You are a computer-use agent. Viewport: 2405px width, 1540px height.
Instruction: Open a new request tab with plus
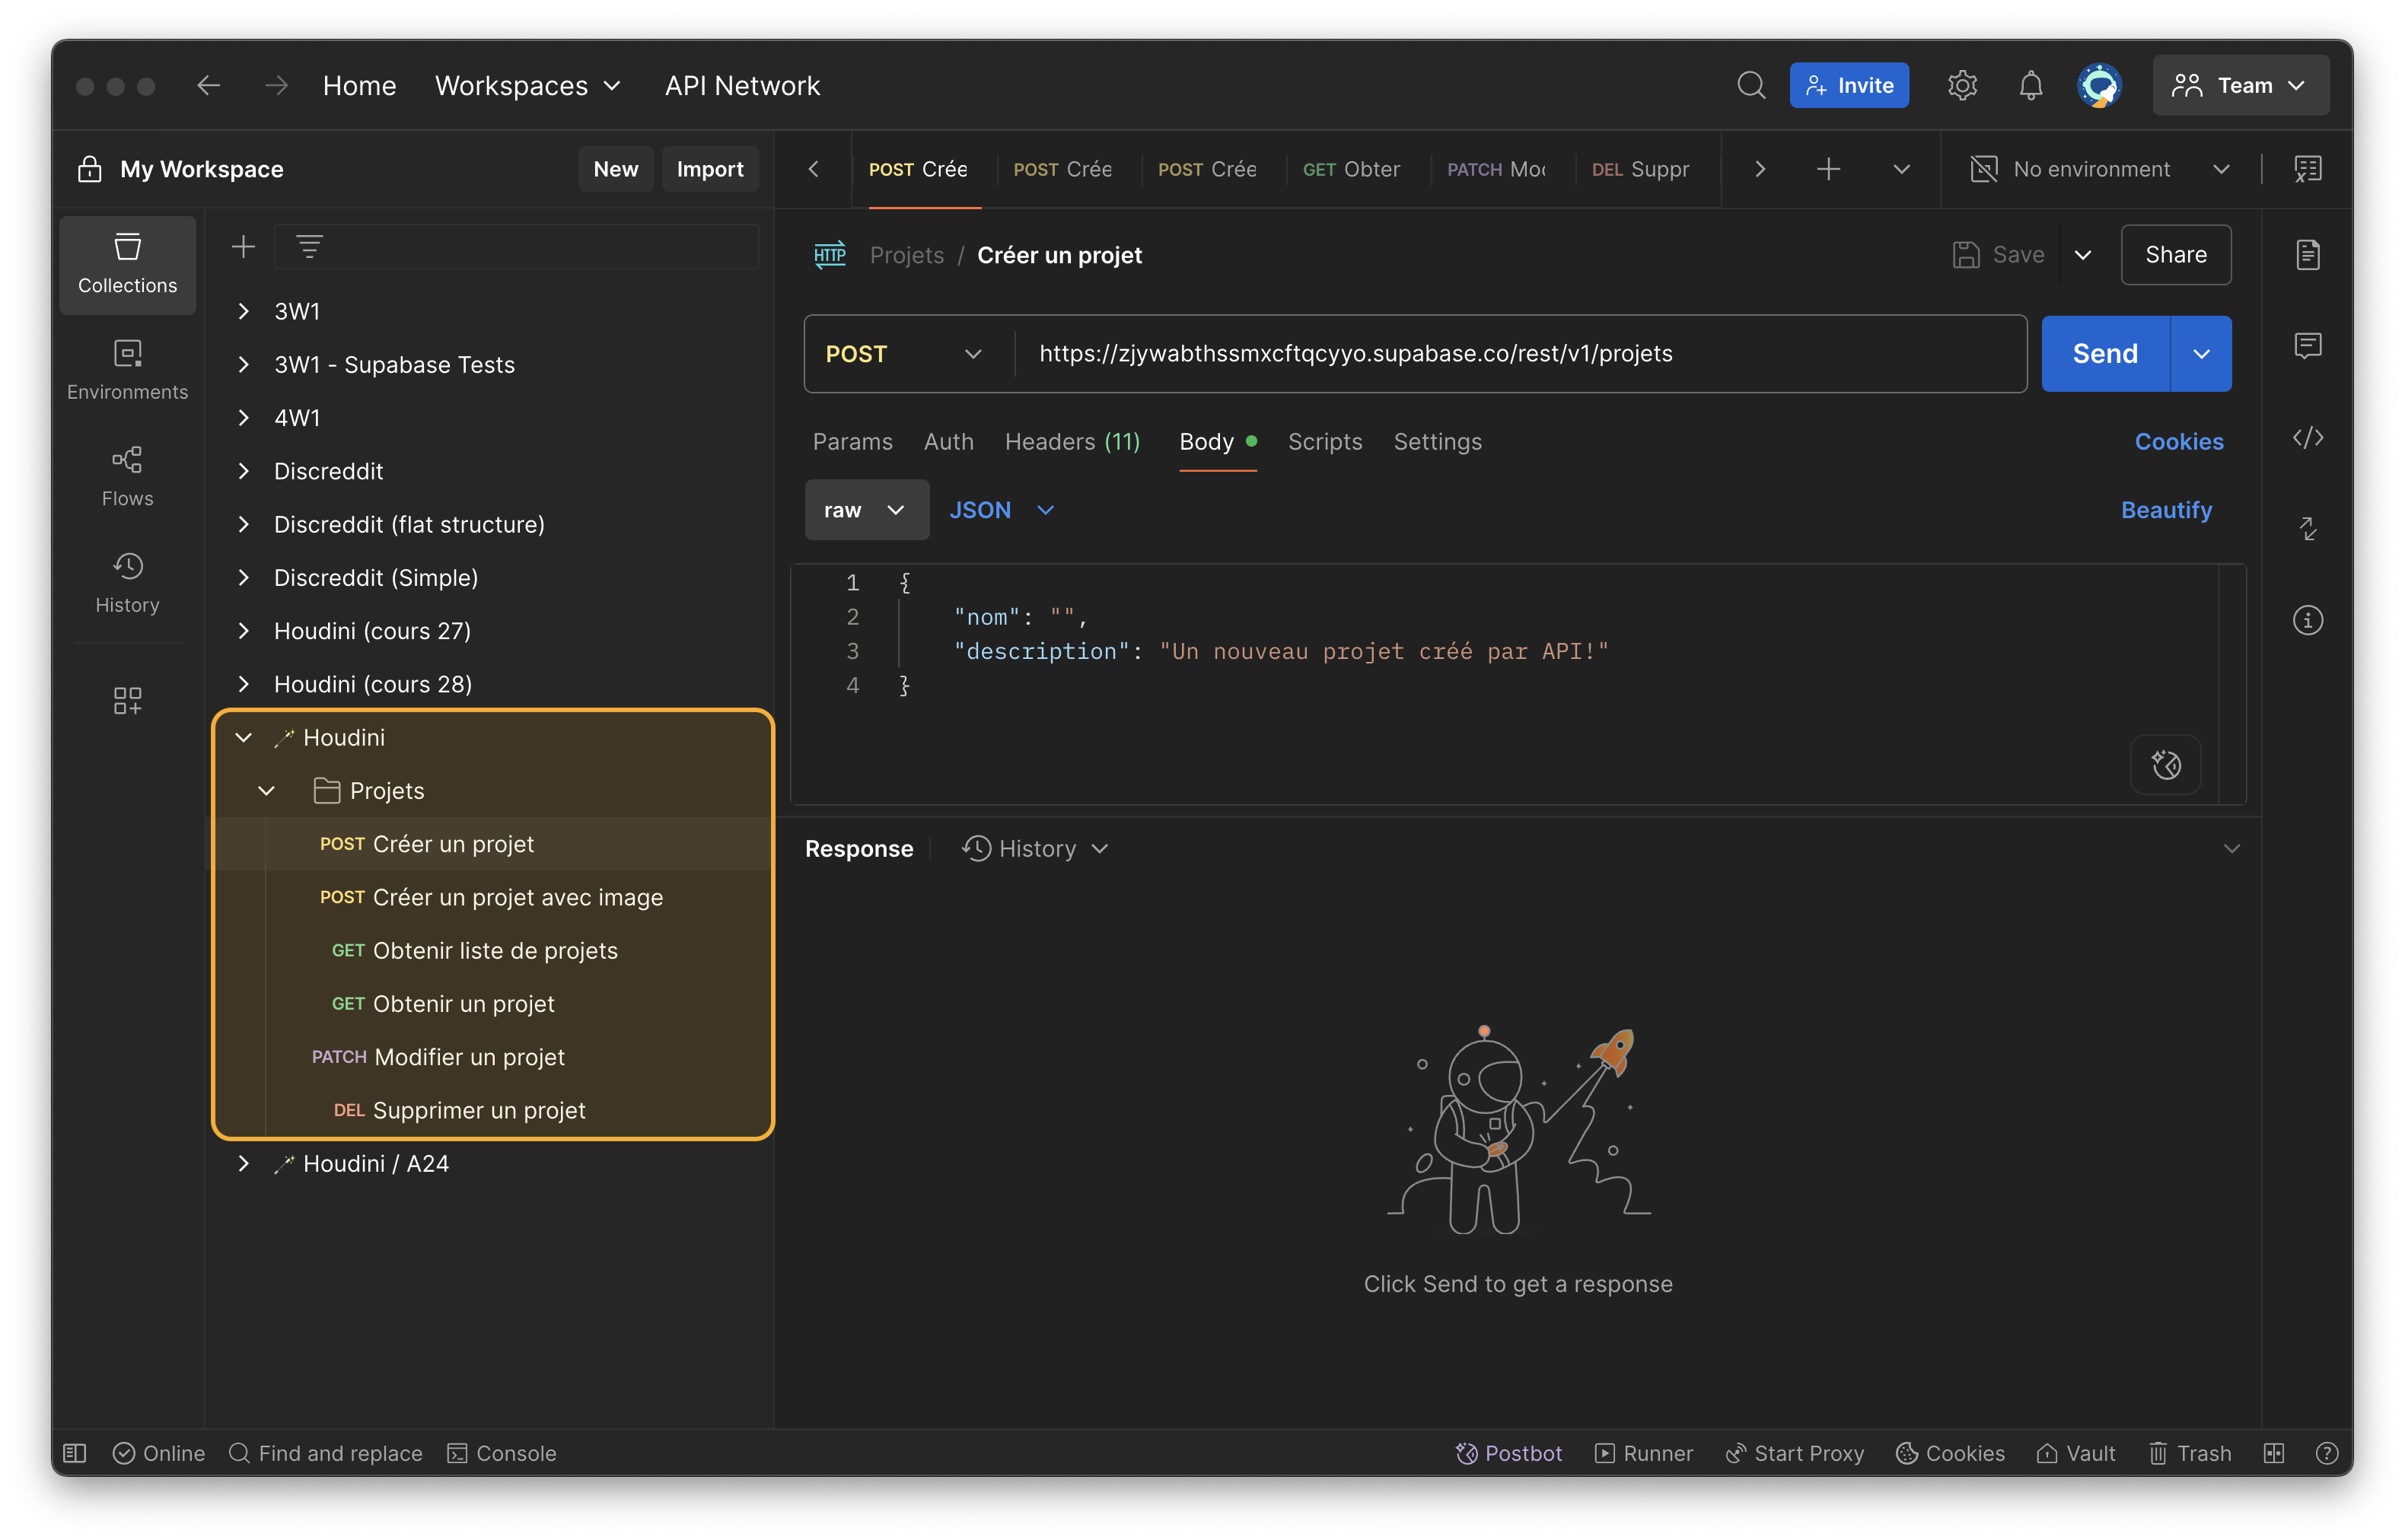tap(1828, 169)
